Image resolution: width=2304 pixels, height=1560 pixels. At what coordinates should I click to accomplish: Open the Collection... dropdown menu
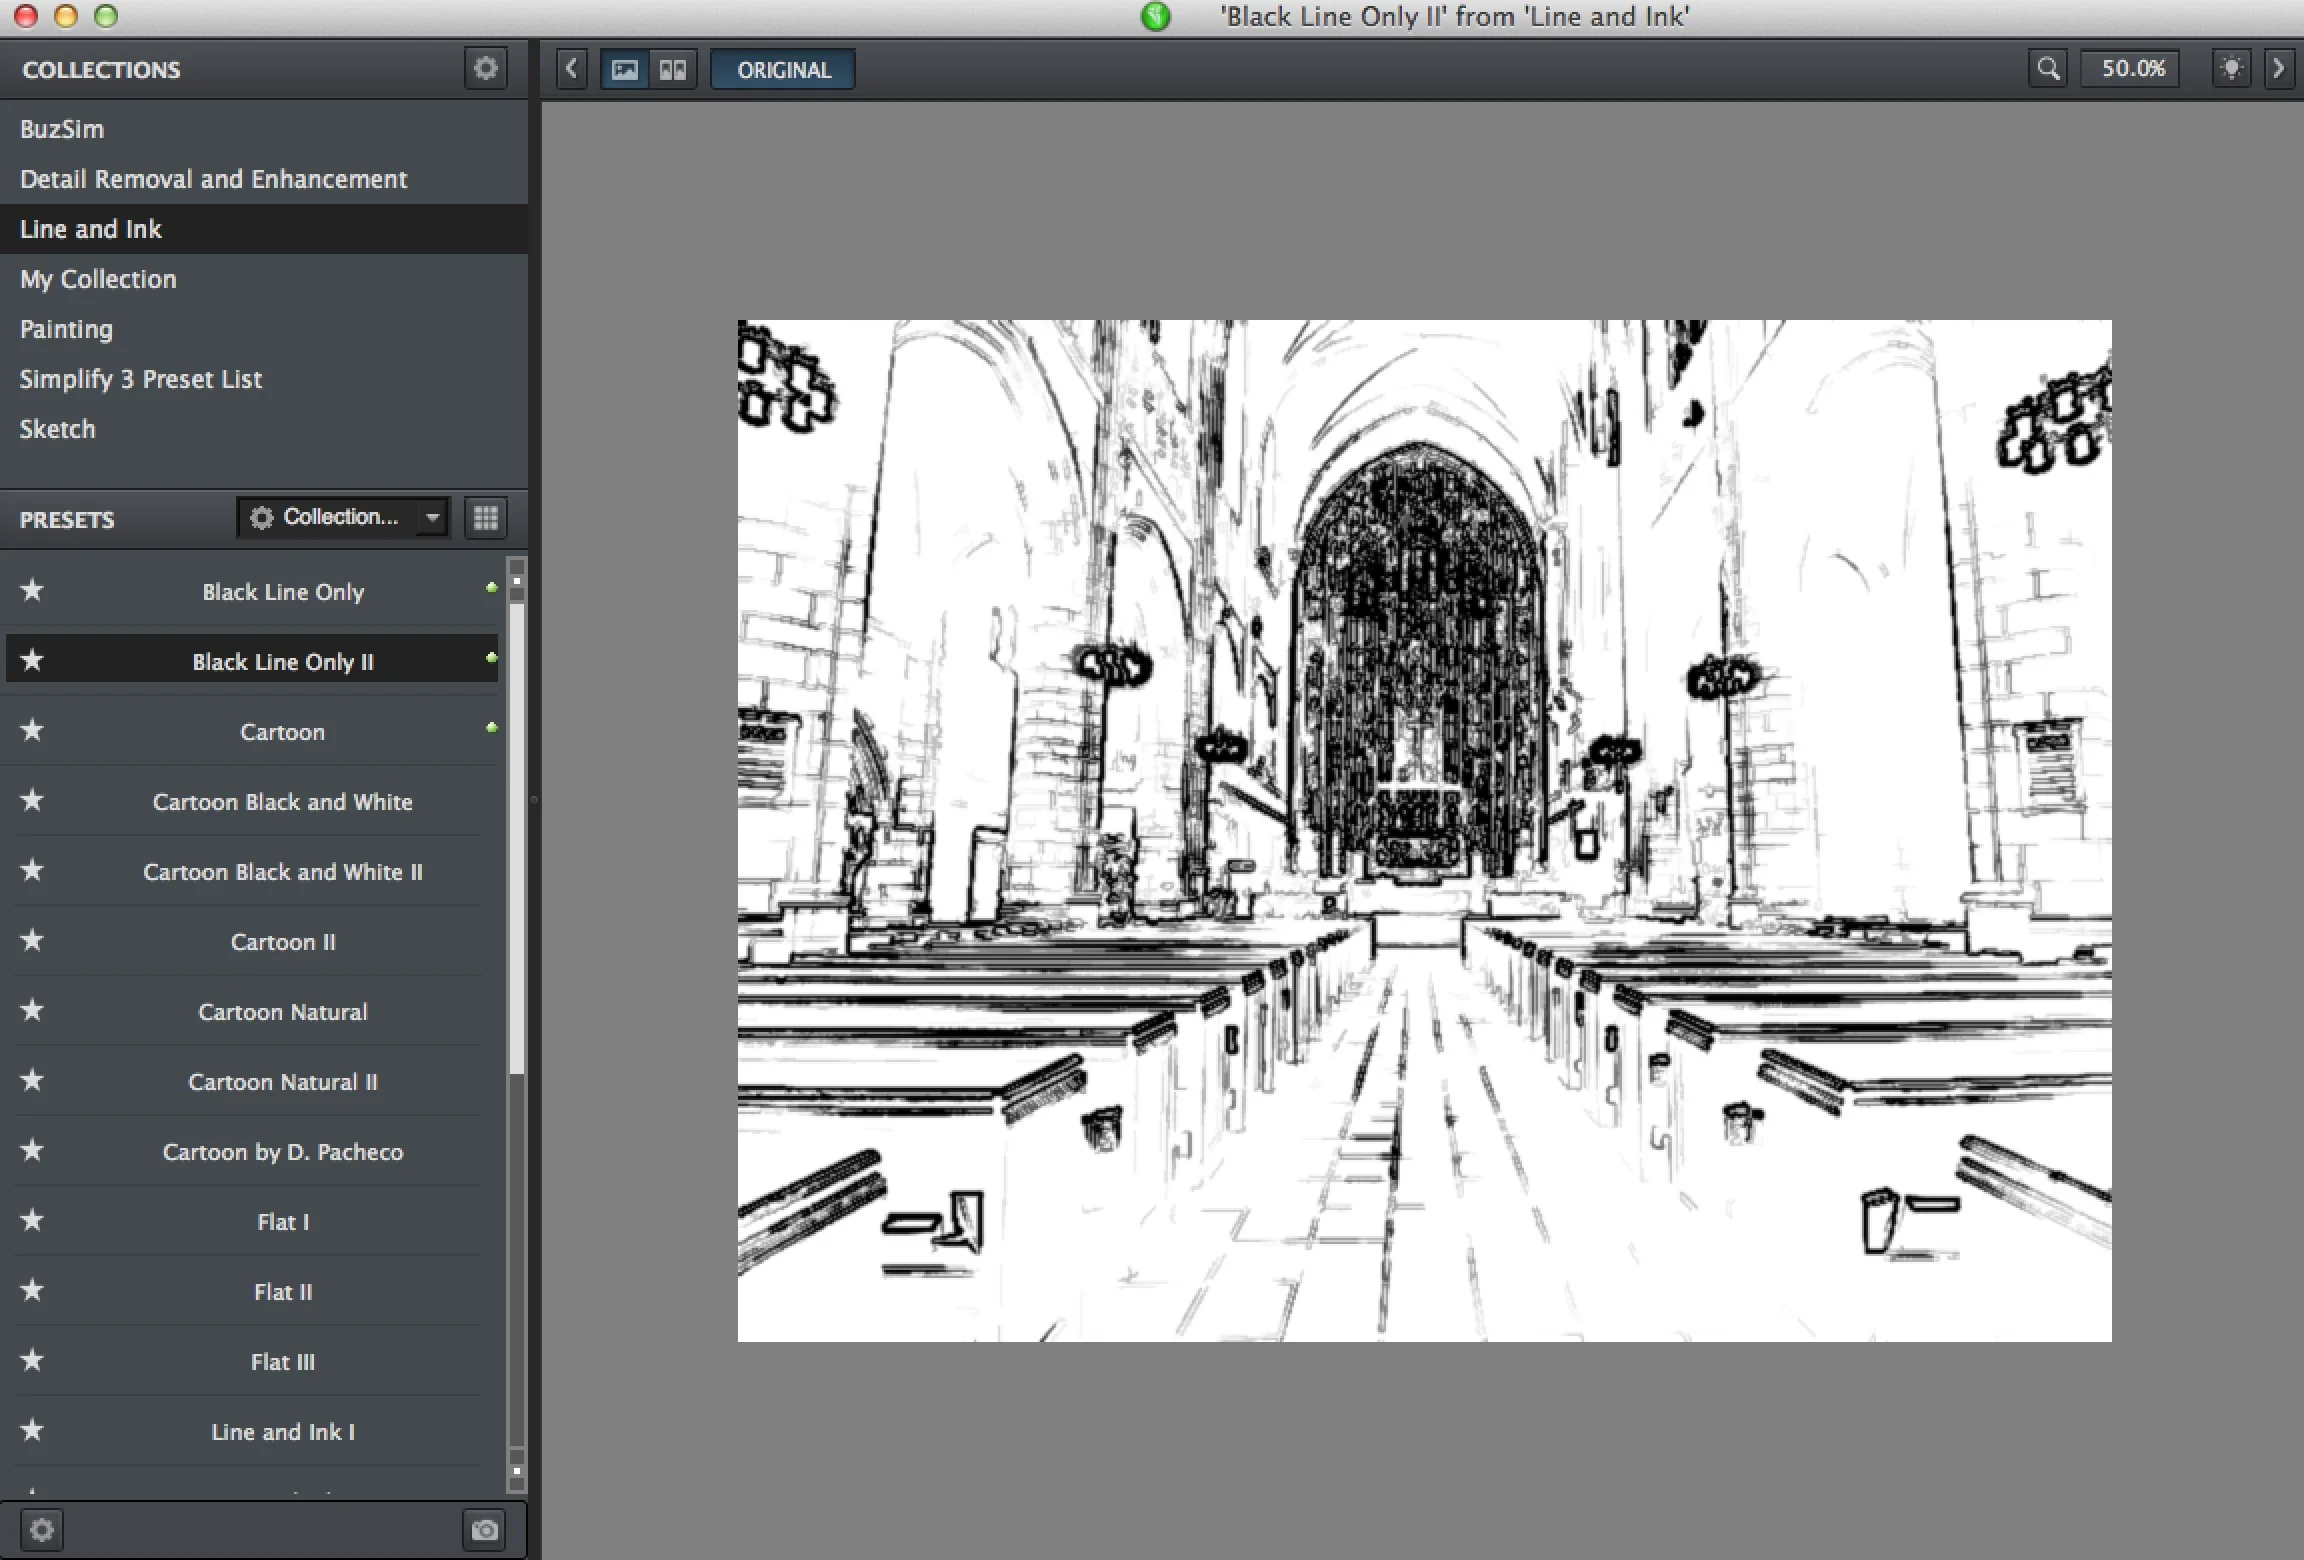click(x=343, y=518)
